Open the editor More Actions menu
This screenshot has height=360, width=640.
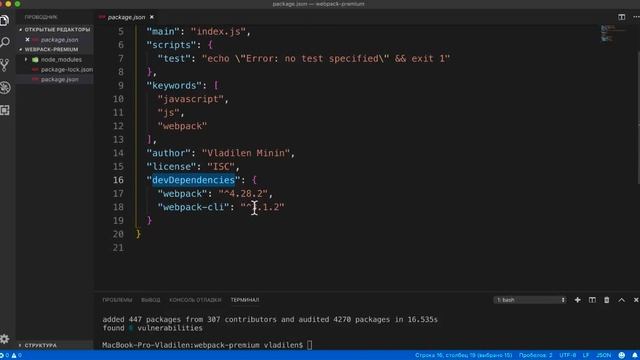tap(636, 17)
